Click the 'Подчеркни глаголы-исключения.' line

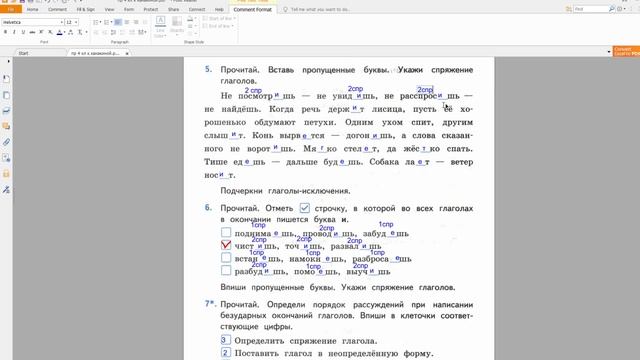285,191
